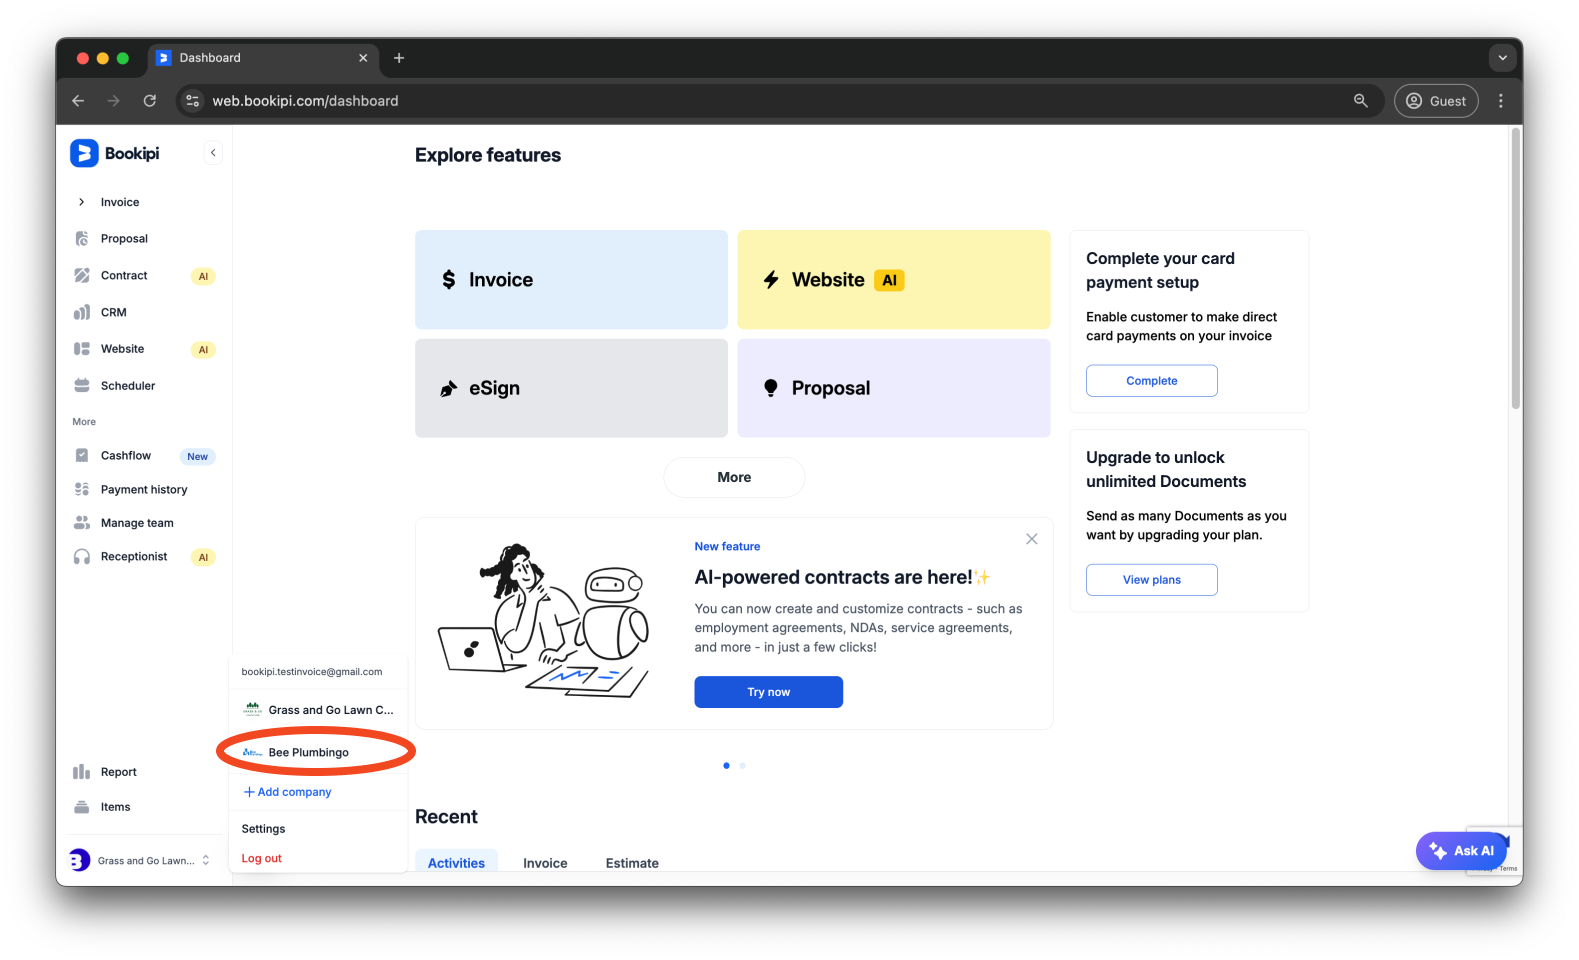Image resolution: width=1579 pixels, height=960 pixels.
Task: Click the Bookipi logo icon
Action: point(84,153)
